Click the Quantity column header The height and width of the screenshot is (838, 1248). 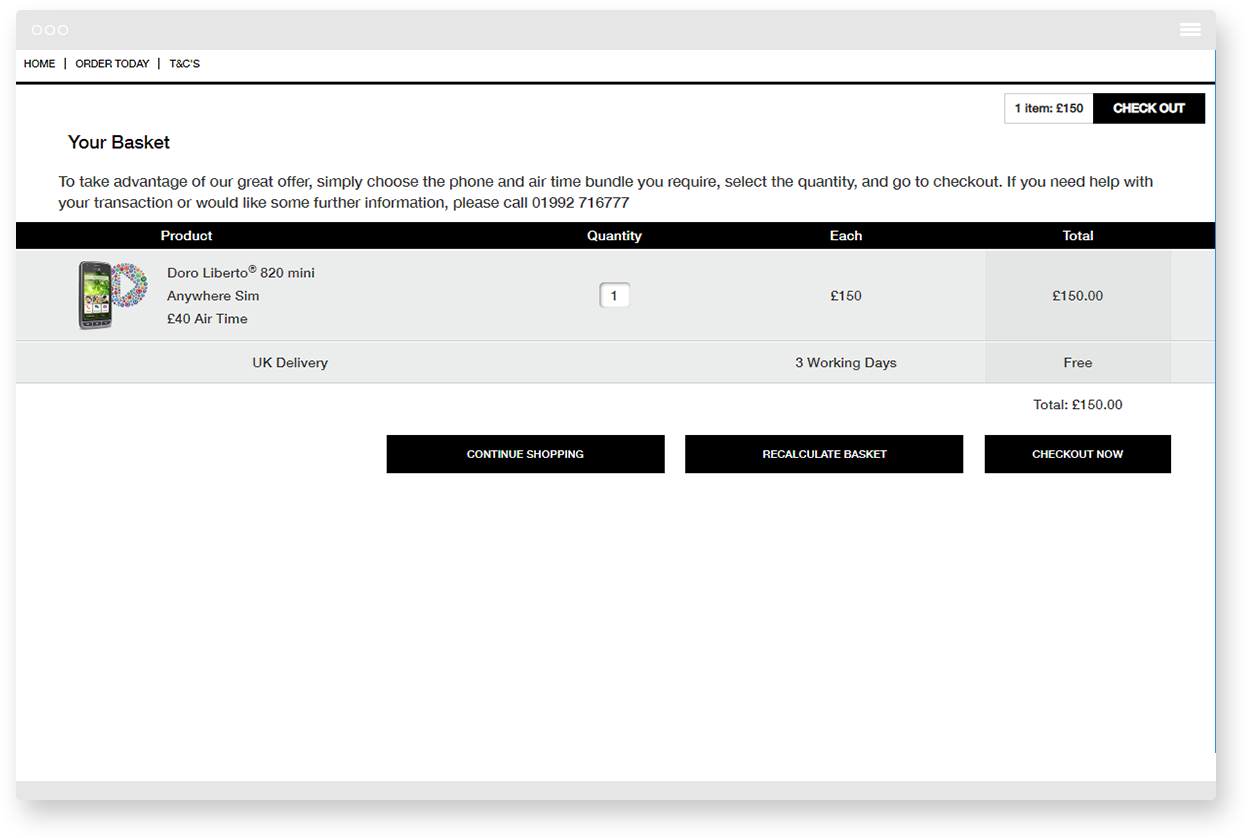[x=614, y=236]
